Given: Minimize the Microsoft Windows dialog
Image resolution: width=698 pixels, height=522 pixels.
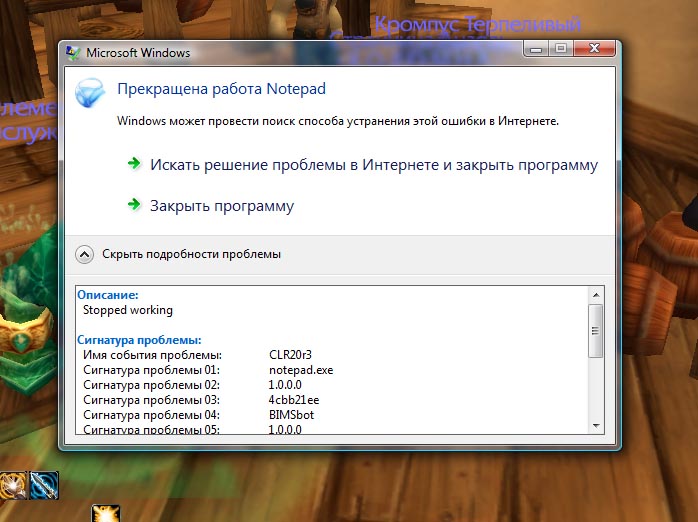Looking at the screenshot, I should click(x=536, y=49).
